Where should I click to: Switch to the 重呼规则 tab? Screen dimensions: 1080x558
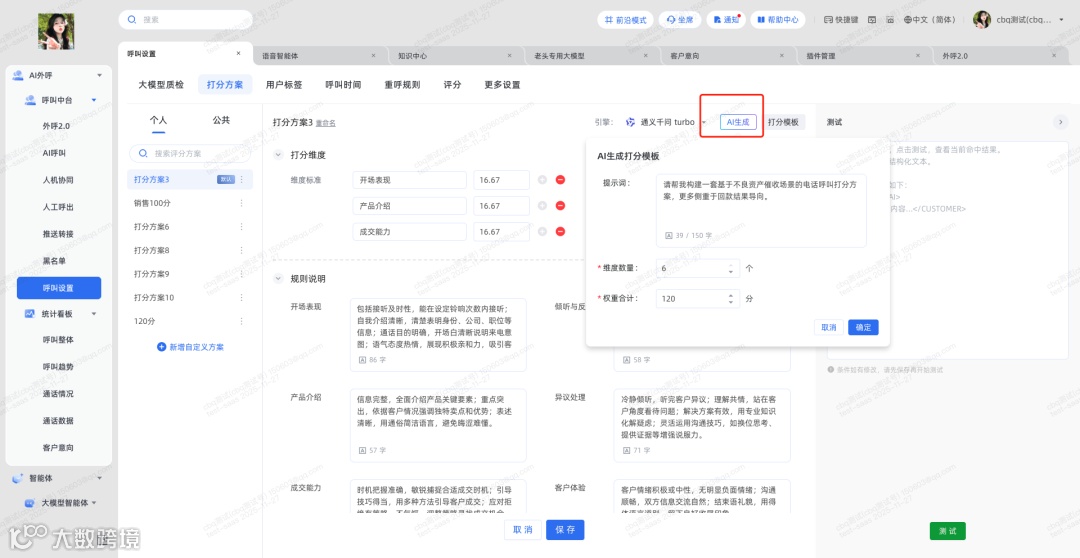tap(402, 85)
